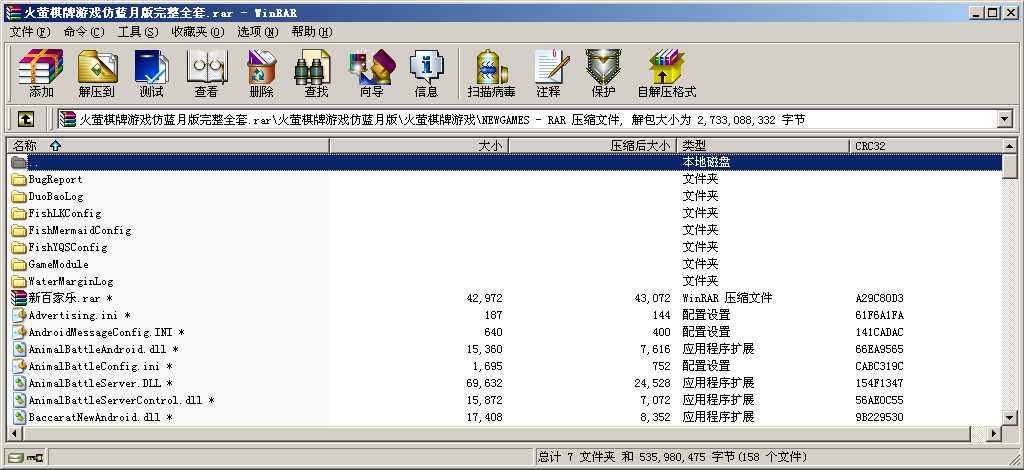
Task: Open the 选项(N) menu
Action: click(x=257, y=32)
